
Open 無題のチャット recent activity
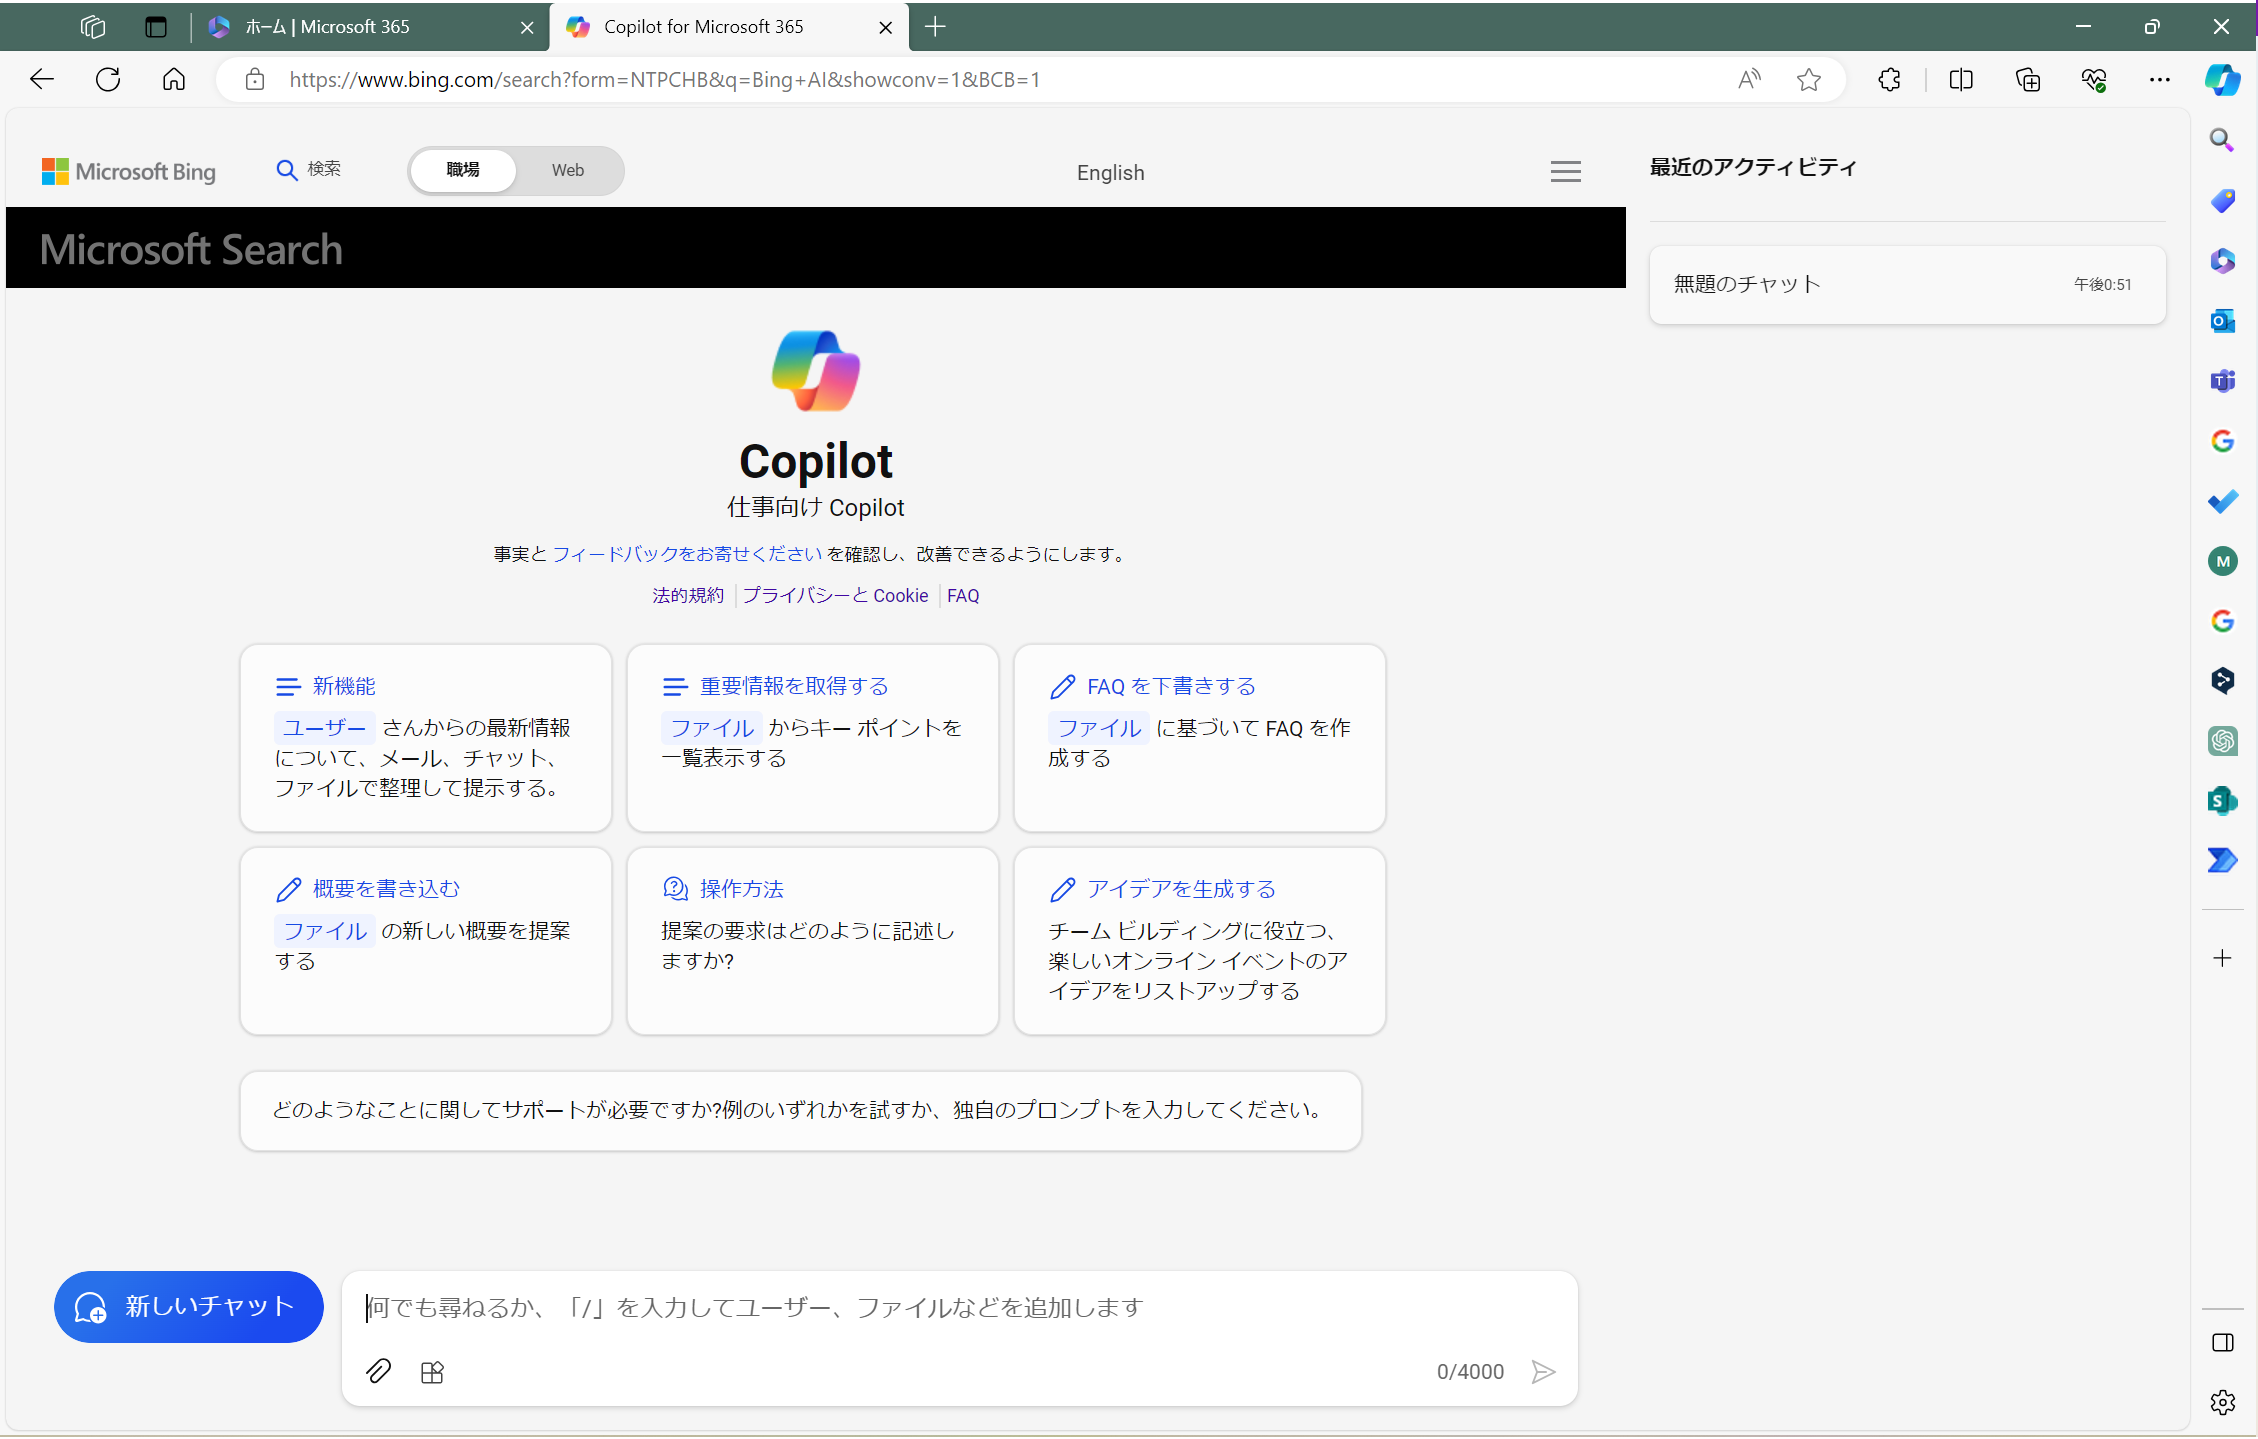(x=1907, y=285)
